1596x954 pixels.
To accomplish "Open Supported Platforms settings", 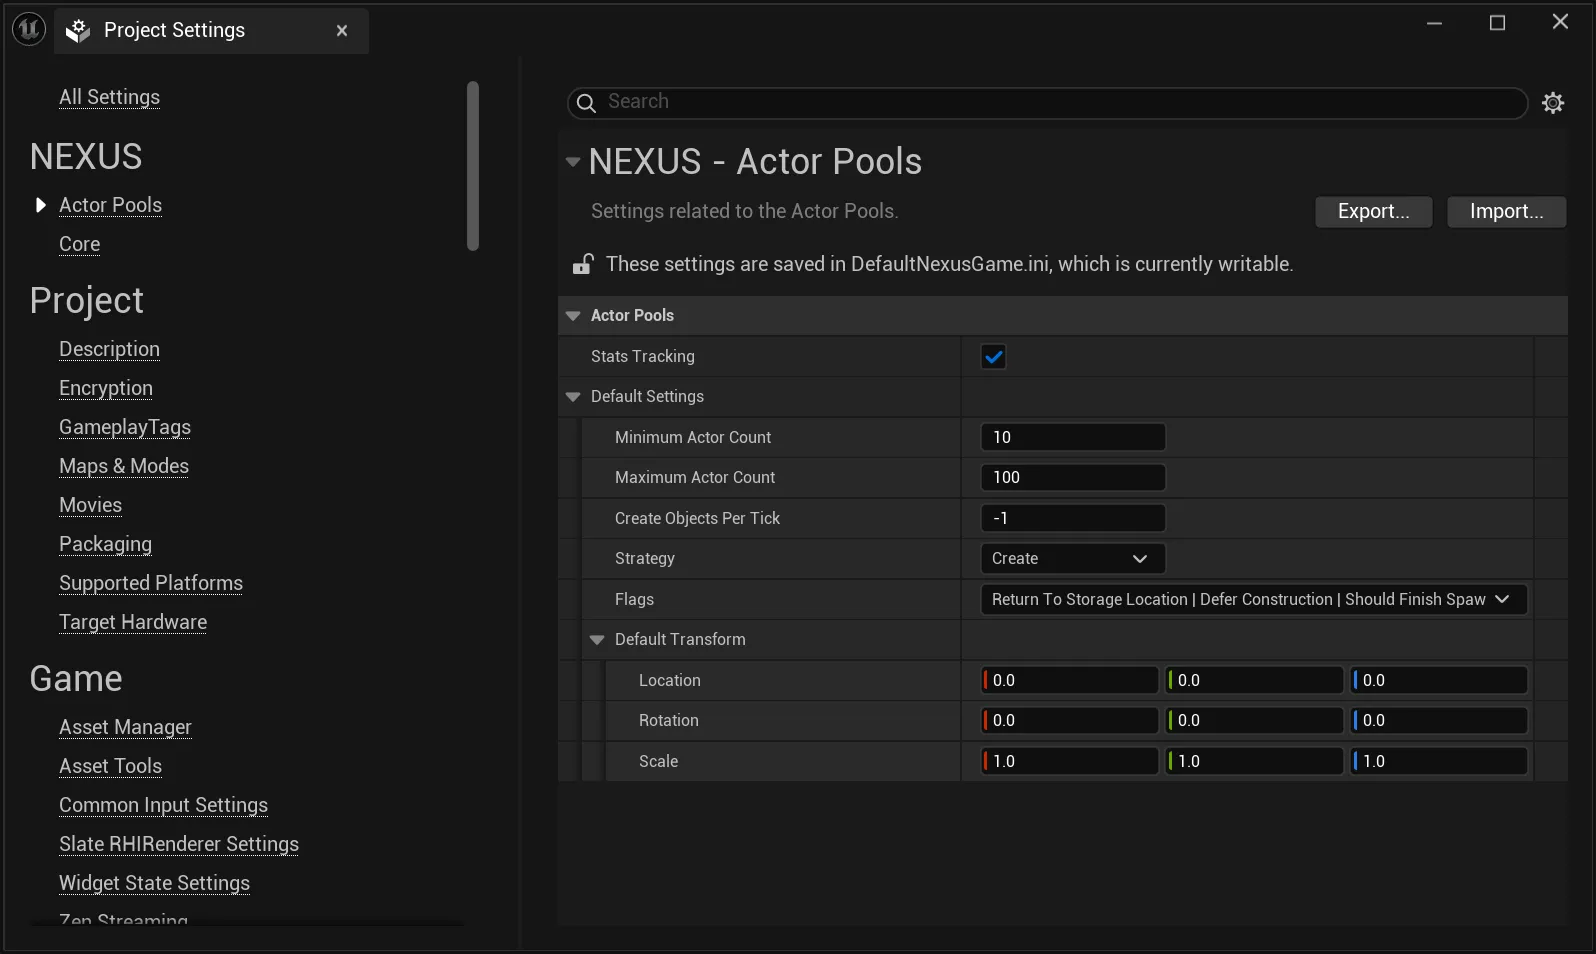I will click(151, 583).
